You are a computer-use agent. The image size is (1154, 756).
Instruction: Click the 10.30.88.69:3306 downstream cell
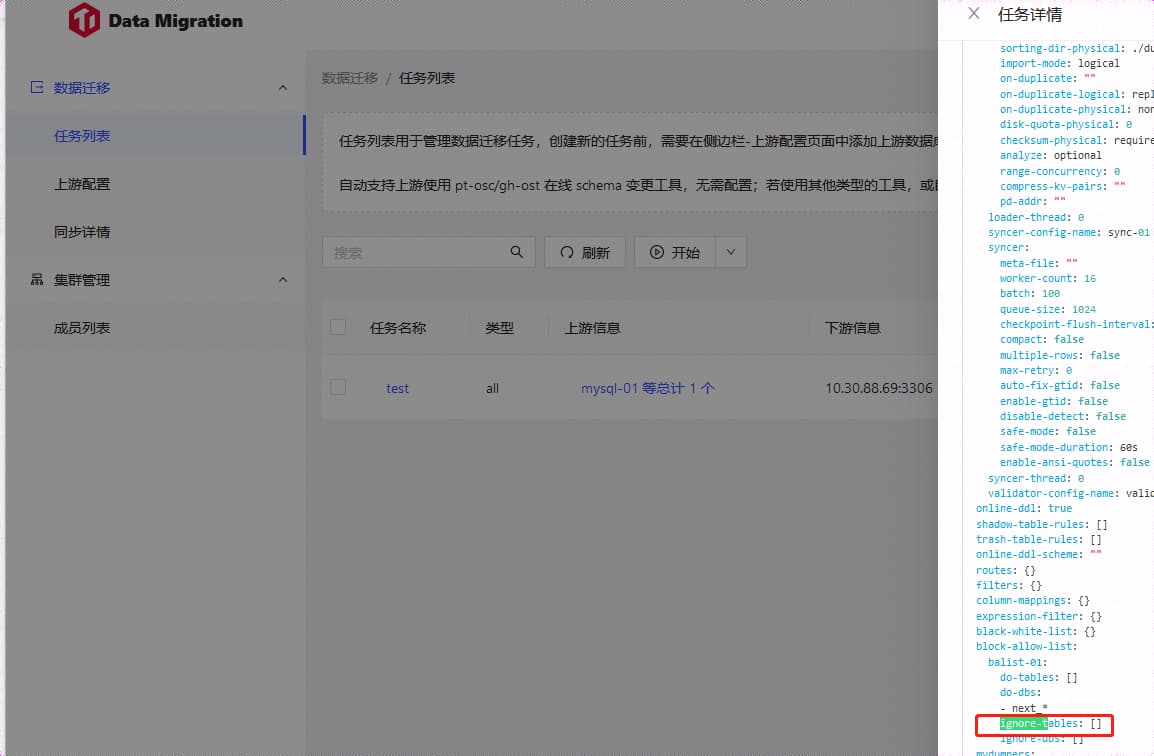pyautogui.click(x=879, y=388)
